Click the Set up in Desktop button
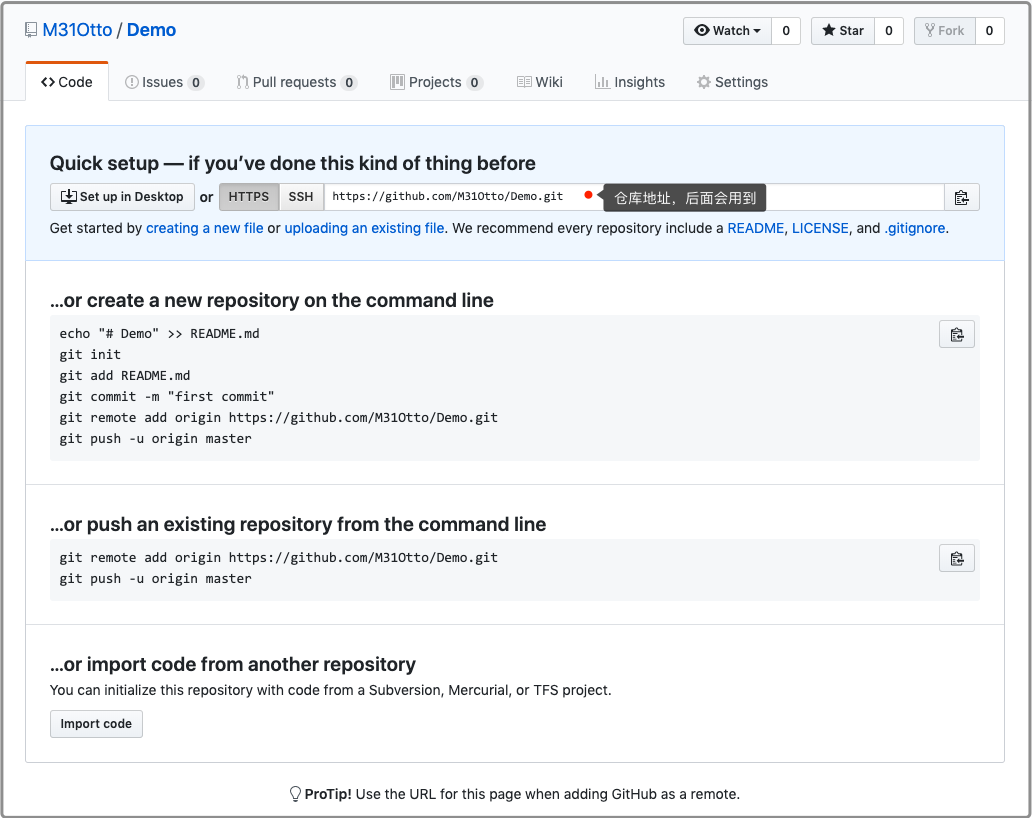This screenshot has width=1032, height=818. point(122,197)
